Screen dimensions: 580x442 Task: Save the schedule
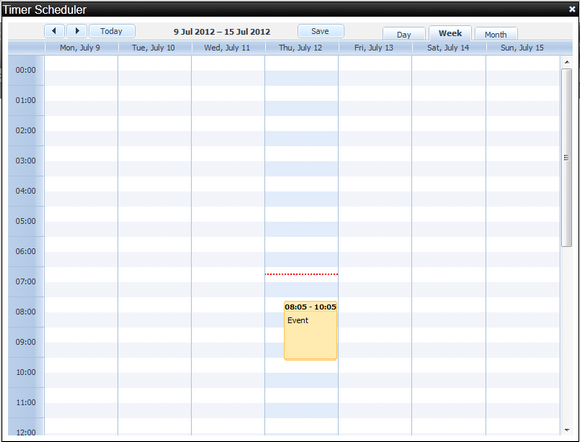point(321,31)
